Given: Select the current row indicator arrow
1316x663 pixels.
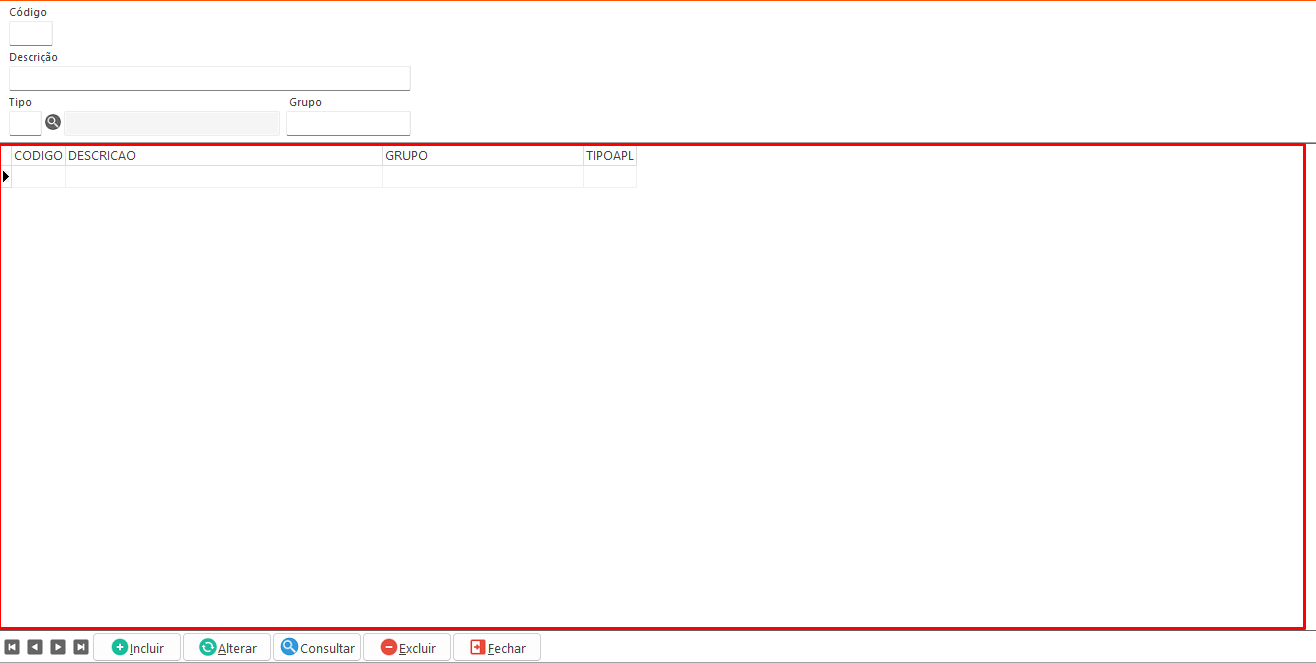Looking at the screenshot, I should coord(6,177).
